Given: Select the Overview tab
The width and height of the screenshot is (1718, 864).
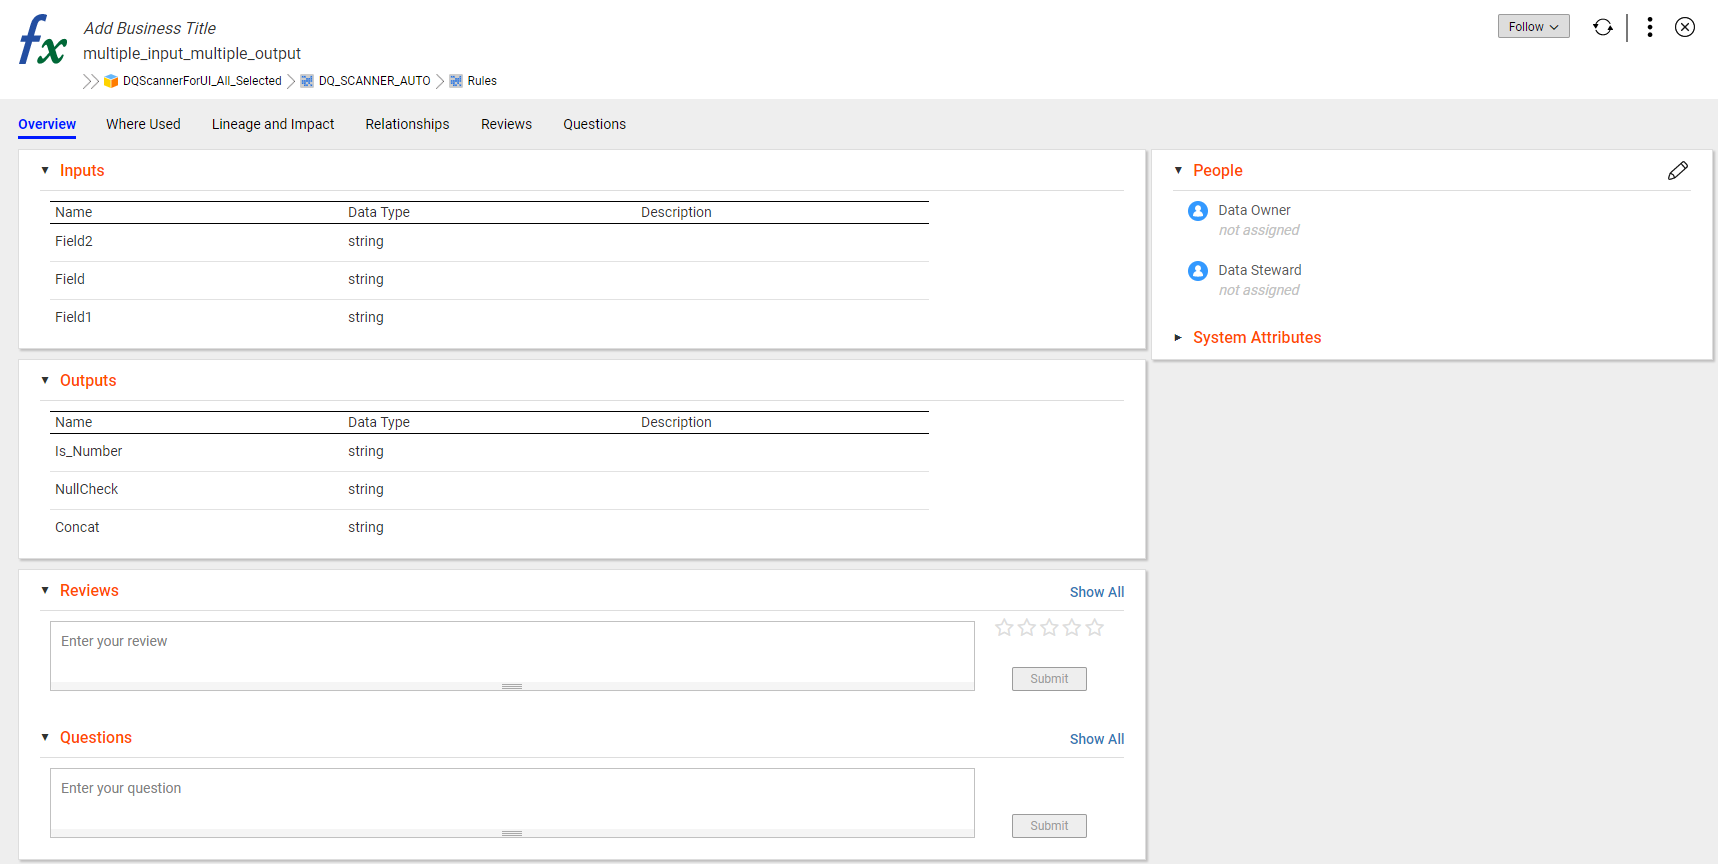Looking at the screenshot, I should coord(47,124).
